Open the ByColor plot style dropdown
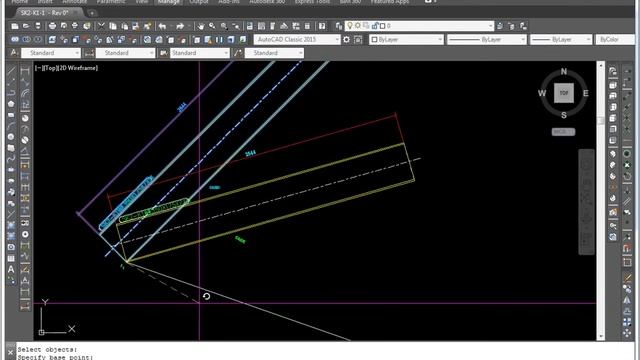Viewport: 640px width, 360px height. click(616, 40)
